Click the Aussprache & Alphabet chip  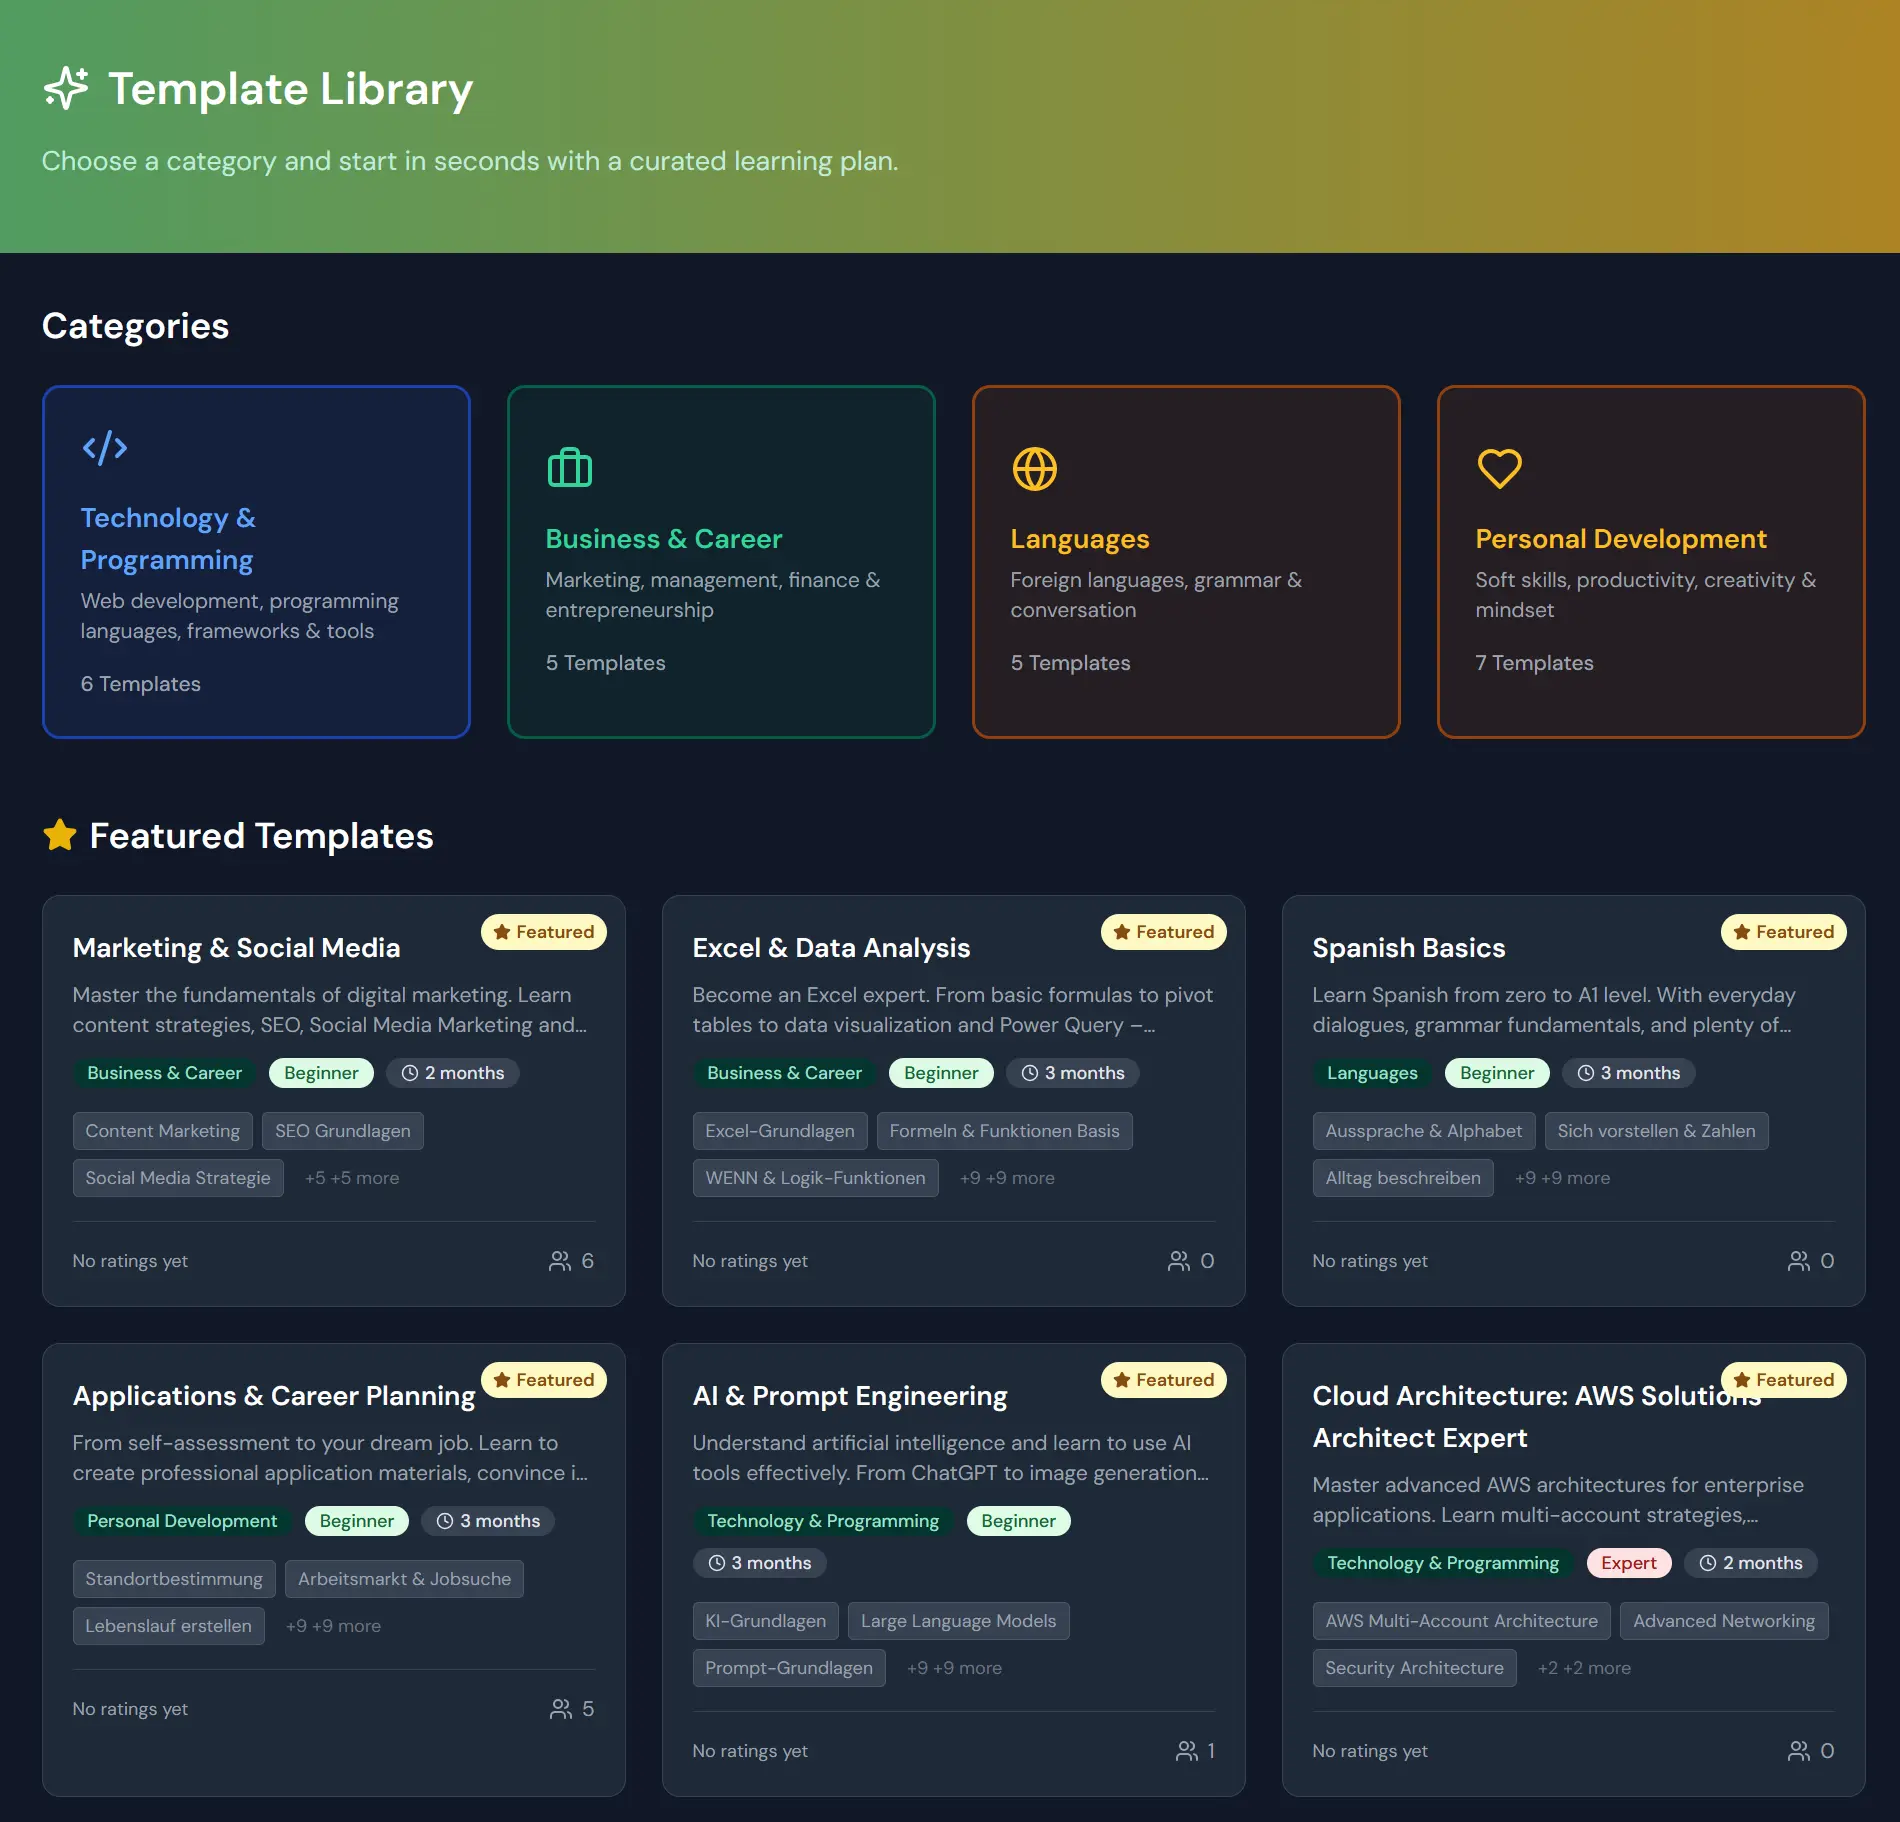click(x=1424, y=1131)
